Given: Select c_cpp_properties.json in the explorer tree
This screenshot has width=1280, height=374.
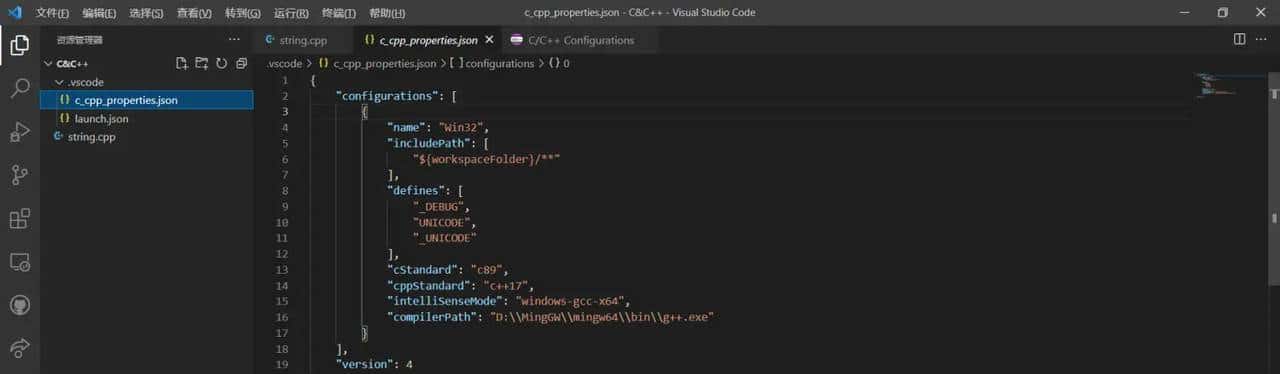Looking at the screenshot, I should (146, 100).
